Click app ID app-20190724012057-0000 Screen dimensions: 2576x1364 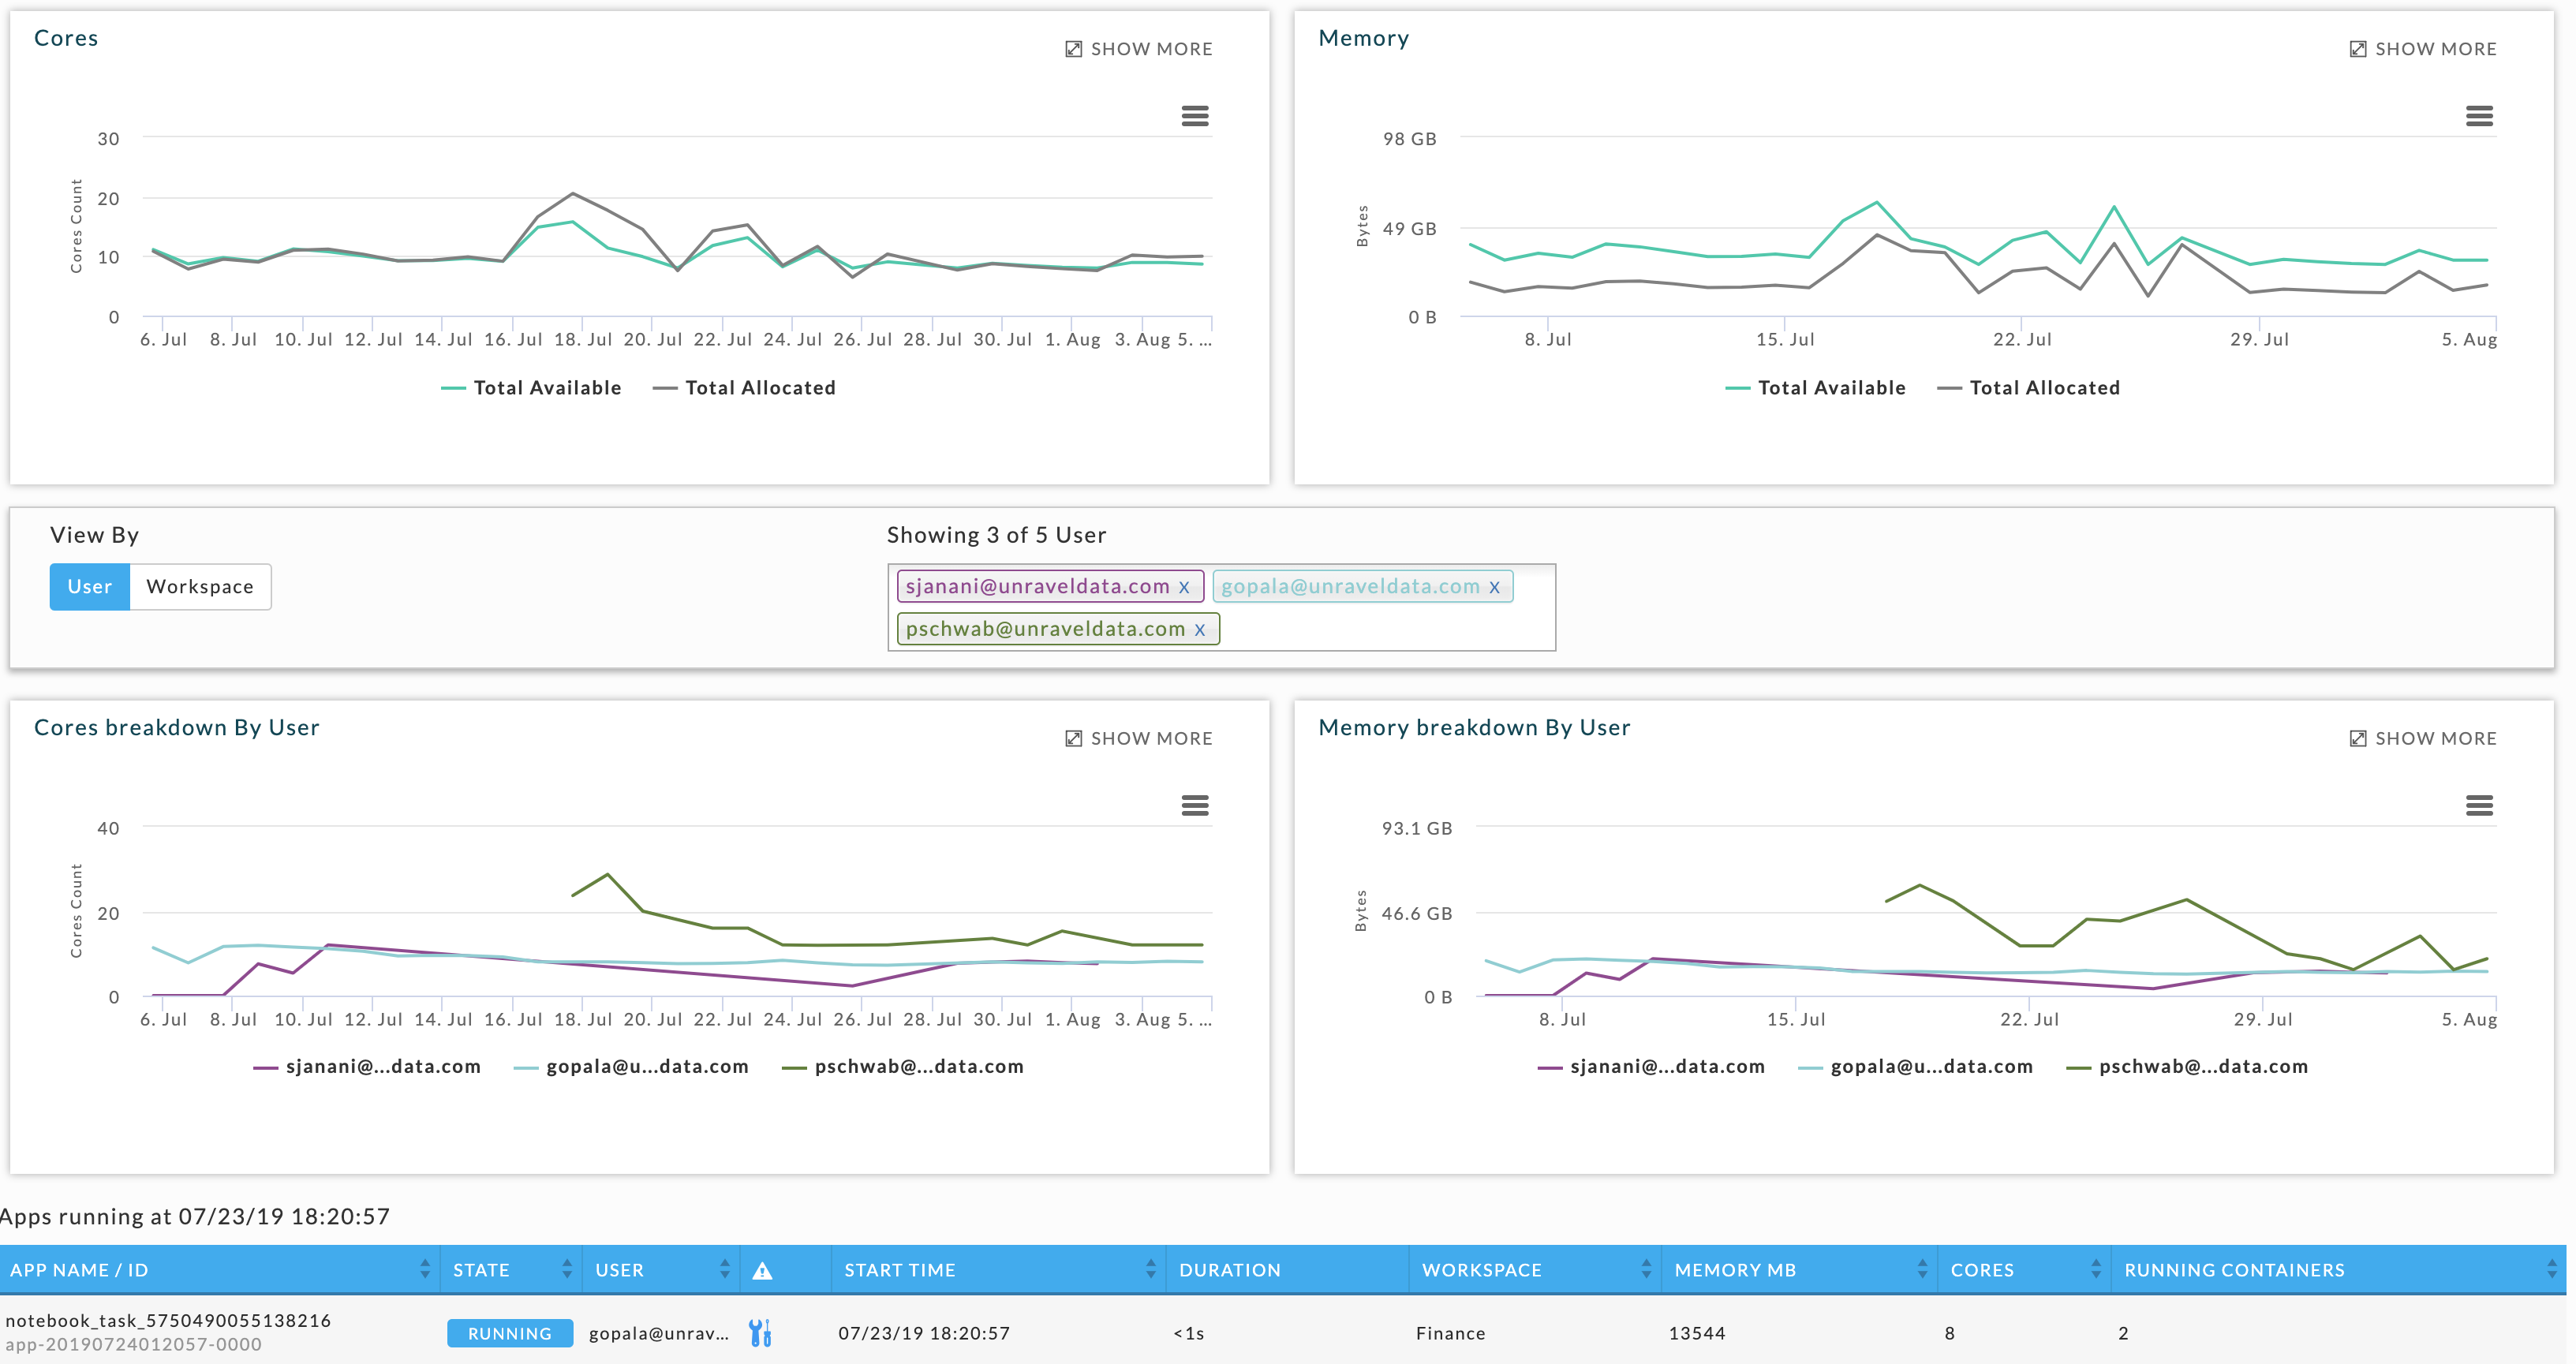(x=134, y=1345)
